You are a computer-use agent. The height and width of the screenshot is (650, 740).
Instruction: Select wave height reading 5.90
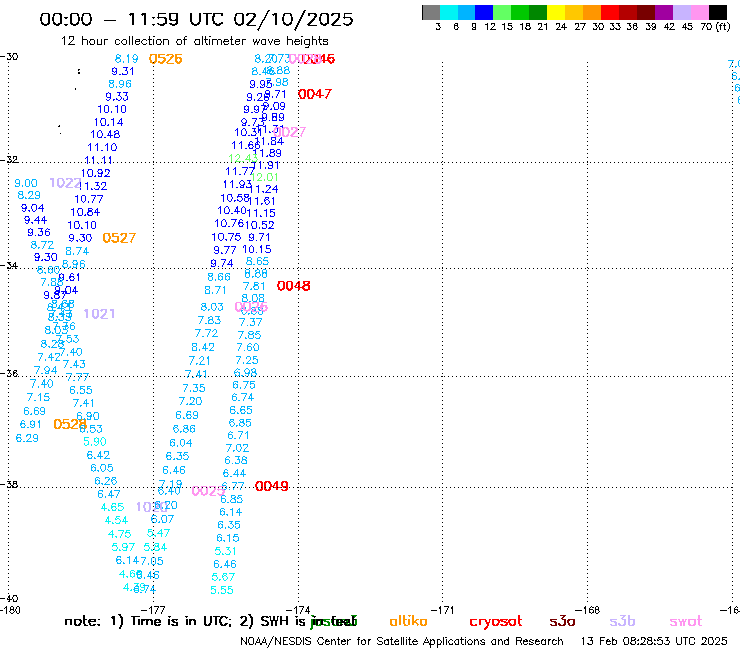click(95, 442)
